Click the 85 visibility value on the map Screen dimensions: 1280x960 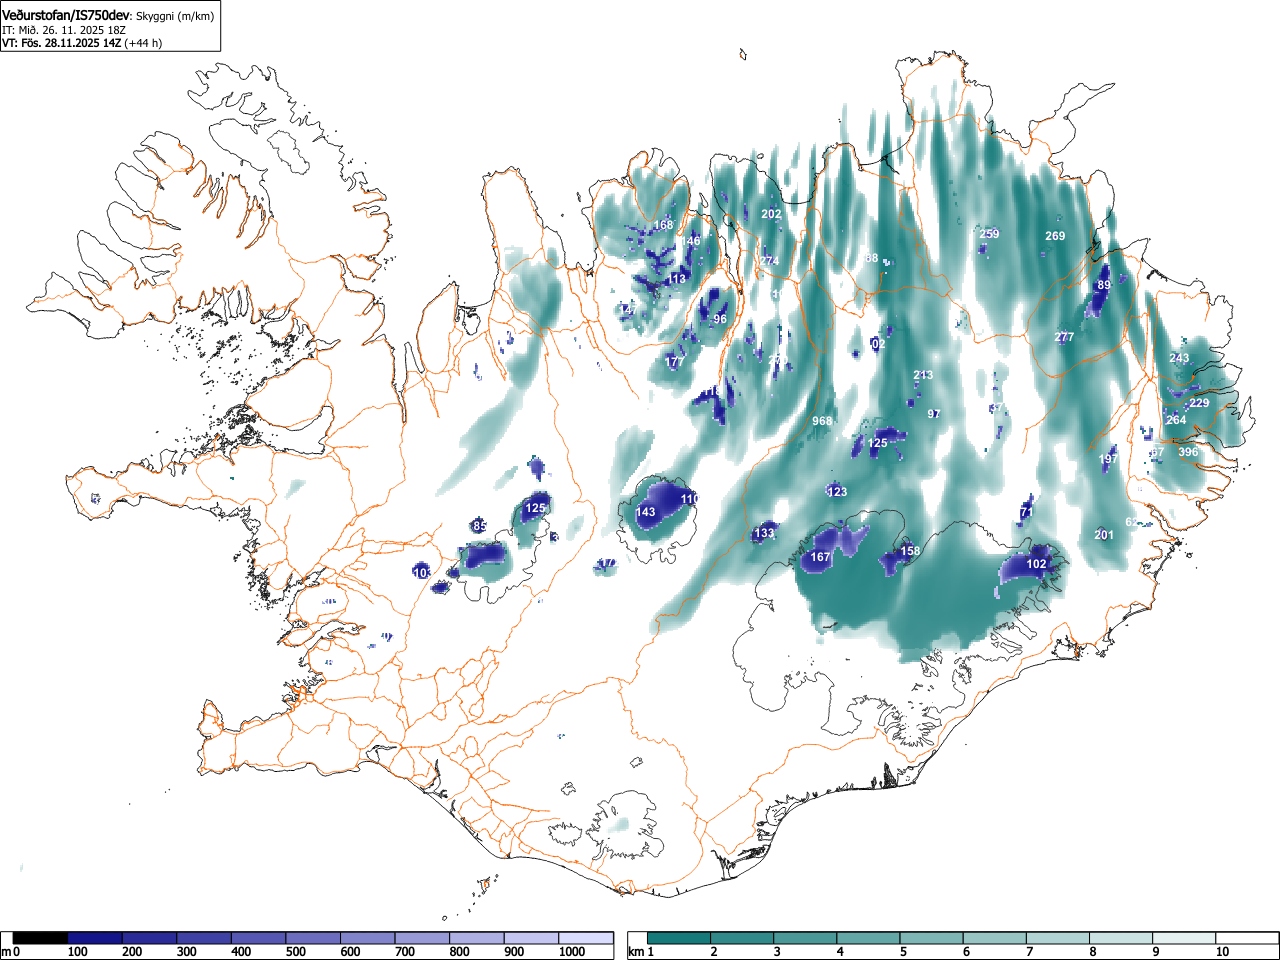[x=480, y=526]
